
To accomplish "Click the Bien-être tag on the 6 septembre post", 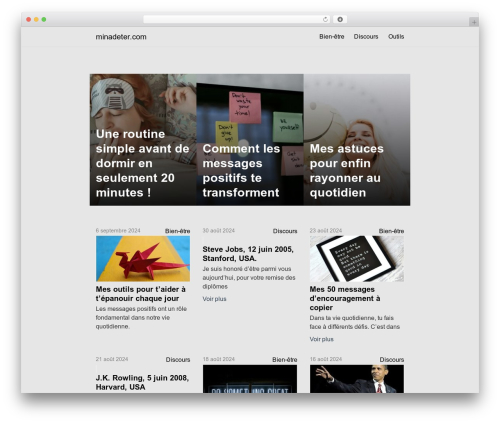I will [177, 231].
